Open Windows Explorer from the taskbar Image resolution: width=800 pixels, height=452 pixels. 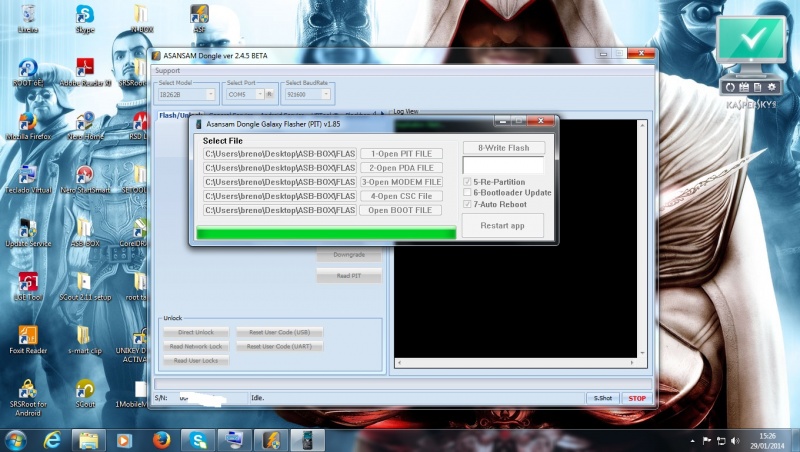(x=88, y=440)
